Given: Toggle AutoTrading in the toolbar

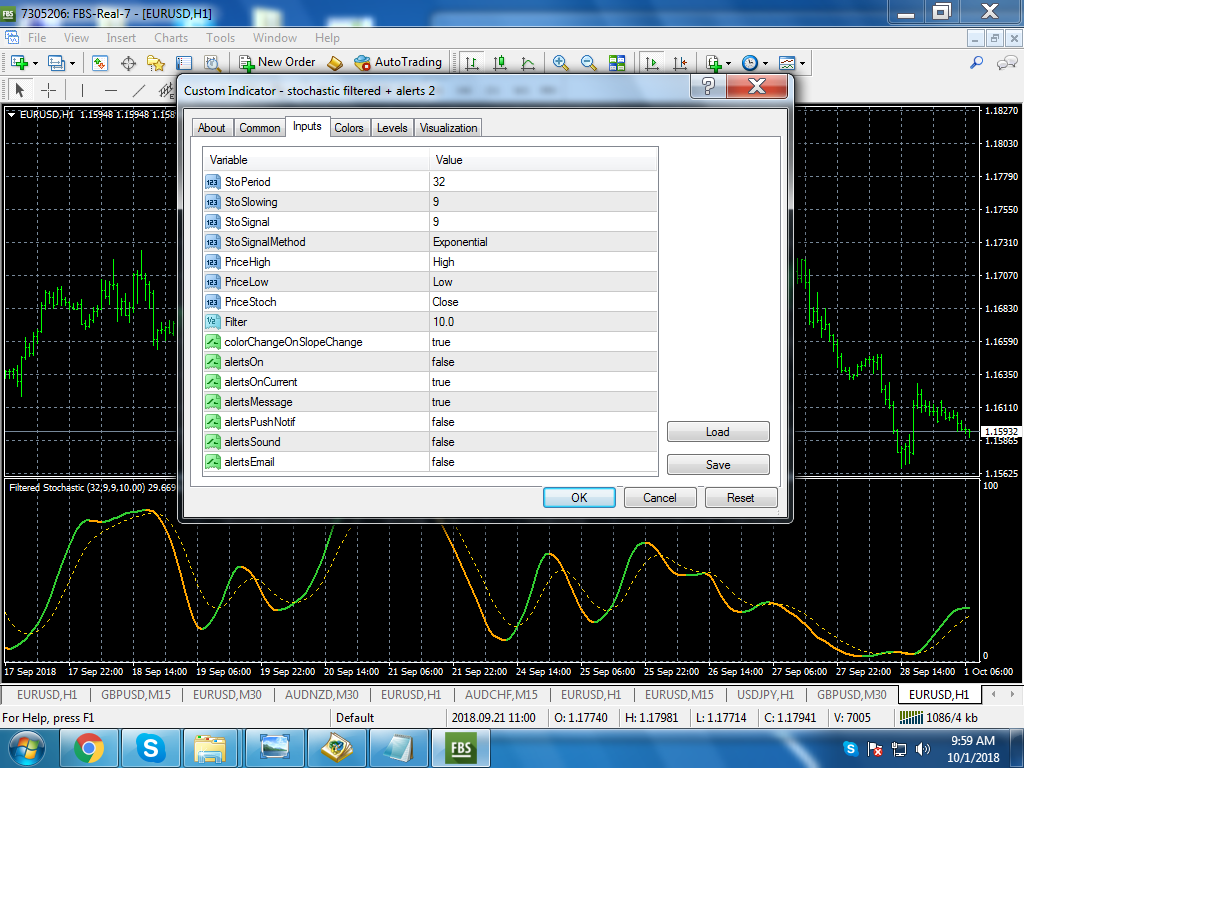Looking at the screenshot, I should click(398, 62).
